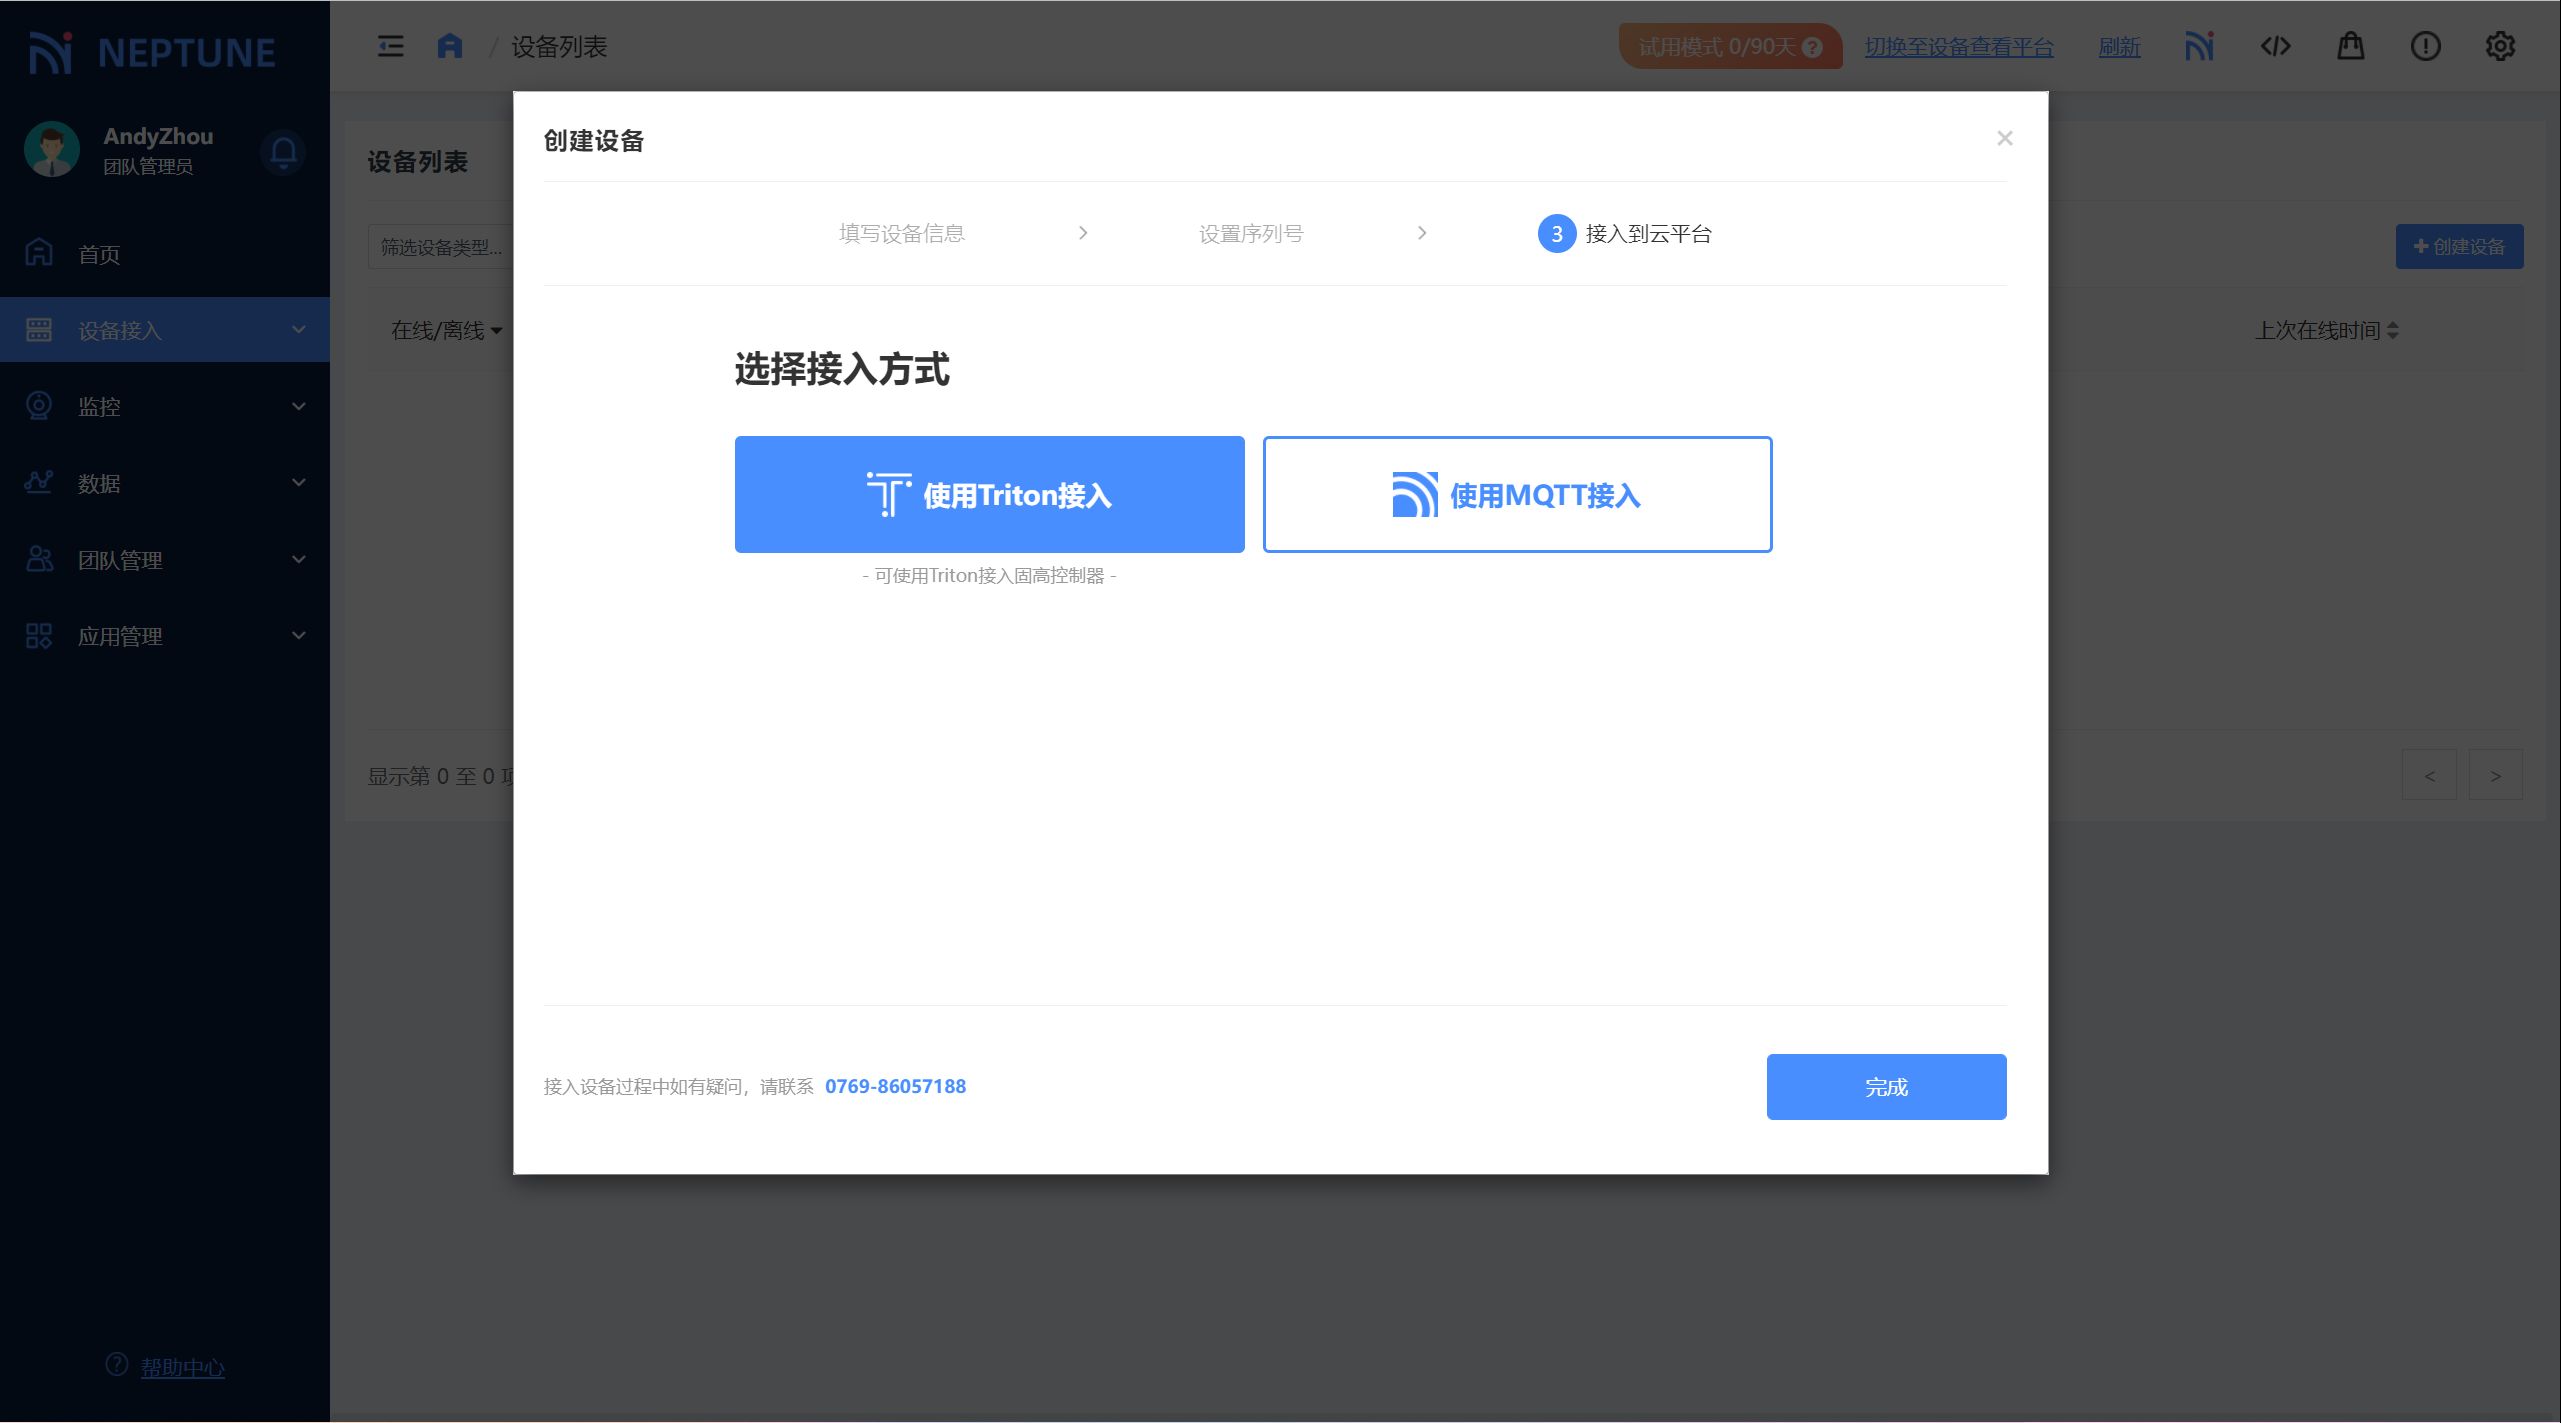Close the 创建设备 dialog

click(x=2004, y=138)
